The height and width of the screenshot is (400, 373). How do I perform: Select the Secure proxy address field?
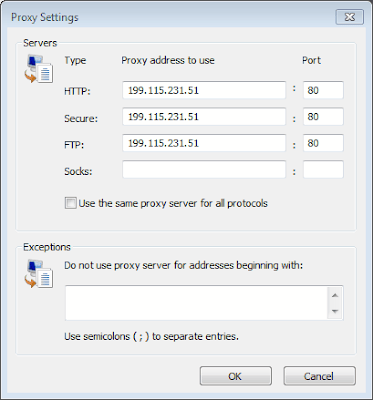click(x=204, y=117)
